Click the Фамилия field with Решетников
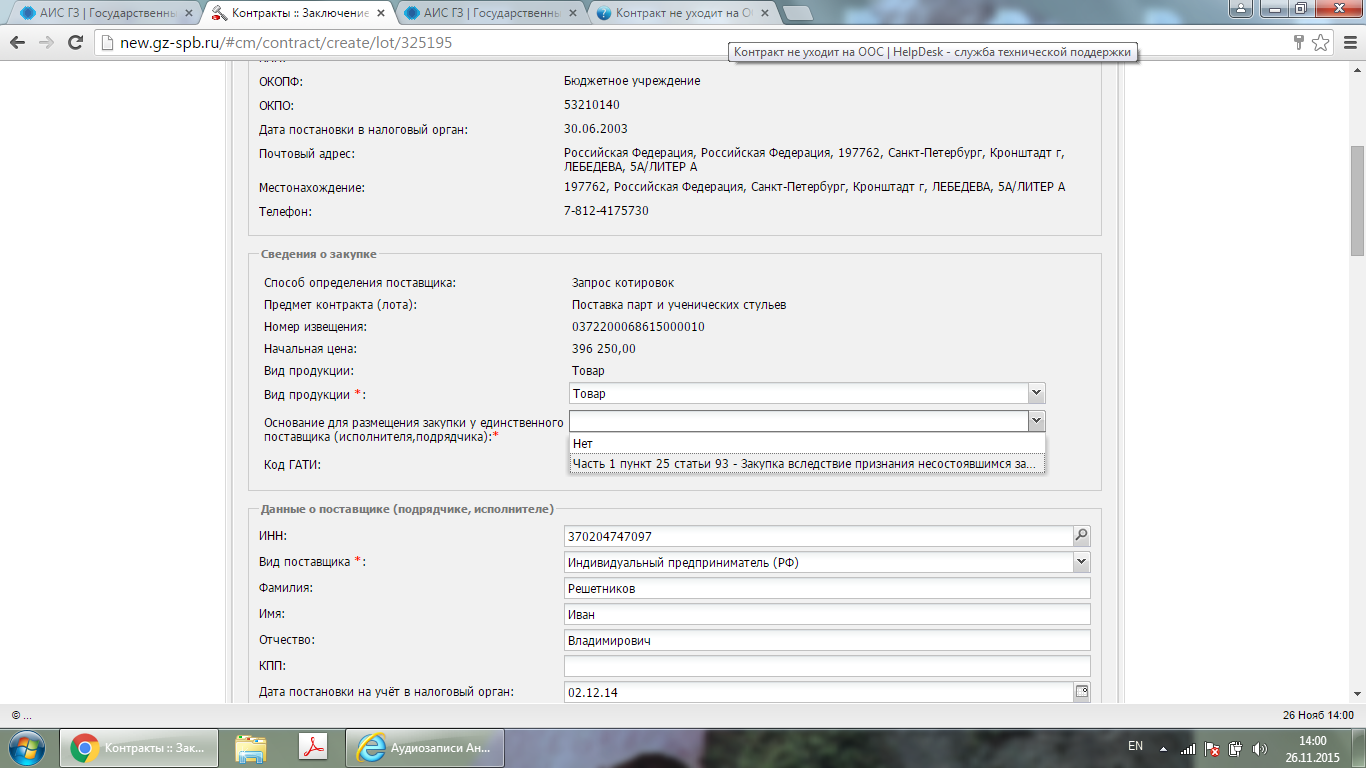The width and height of the screenshot is (1366, 768). point(827,588)
